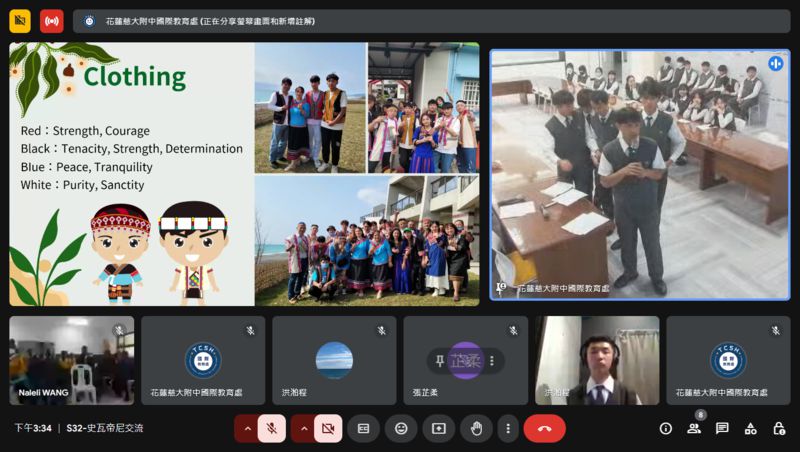This screenshot has width=800, height=452.
Task: Open meeting details info icon
Action: click(665, 428)
